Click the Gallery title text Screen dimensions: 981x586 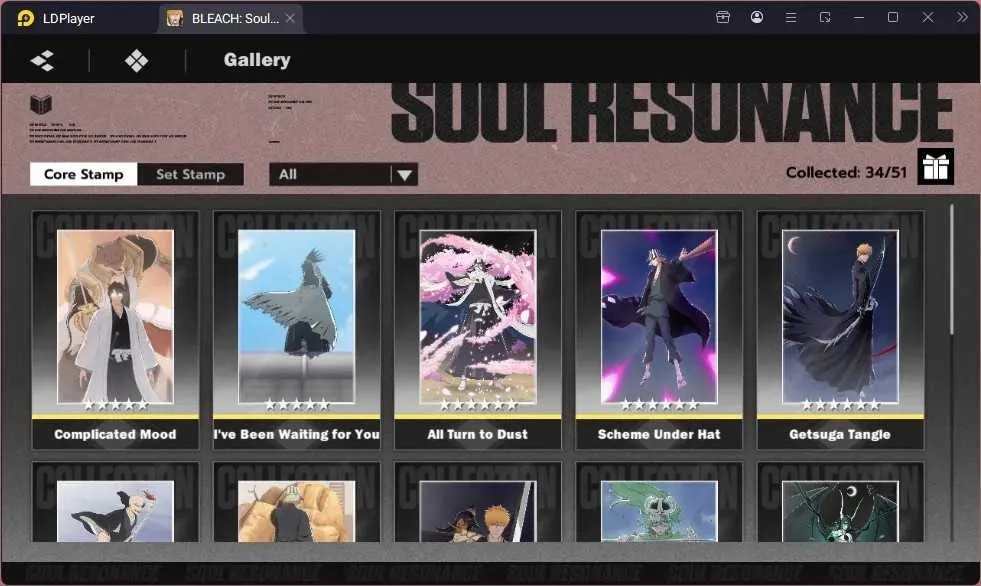point(257,60)
